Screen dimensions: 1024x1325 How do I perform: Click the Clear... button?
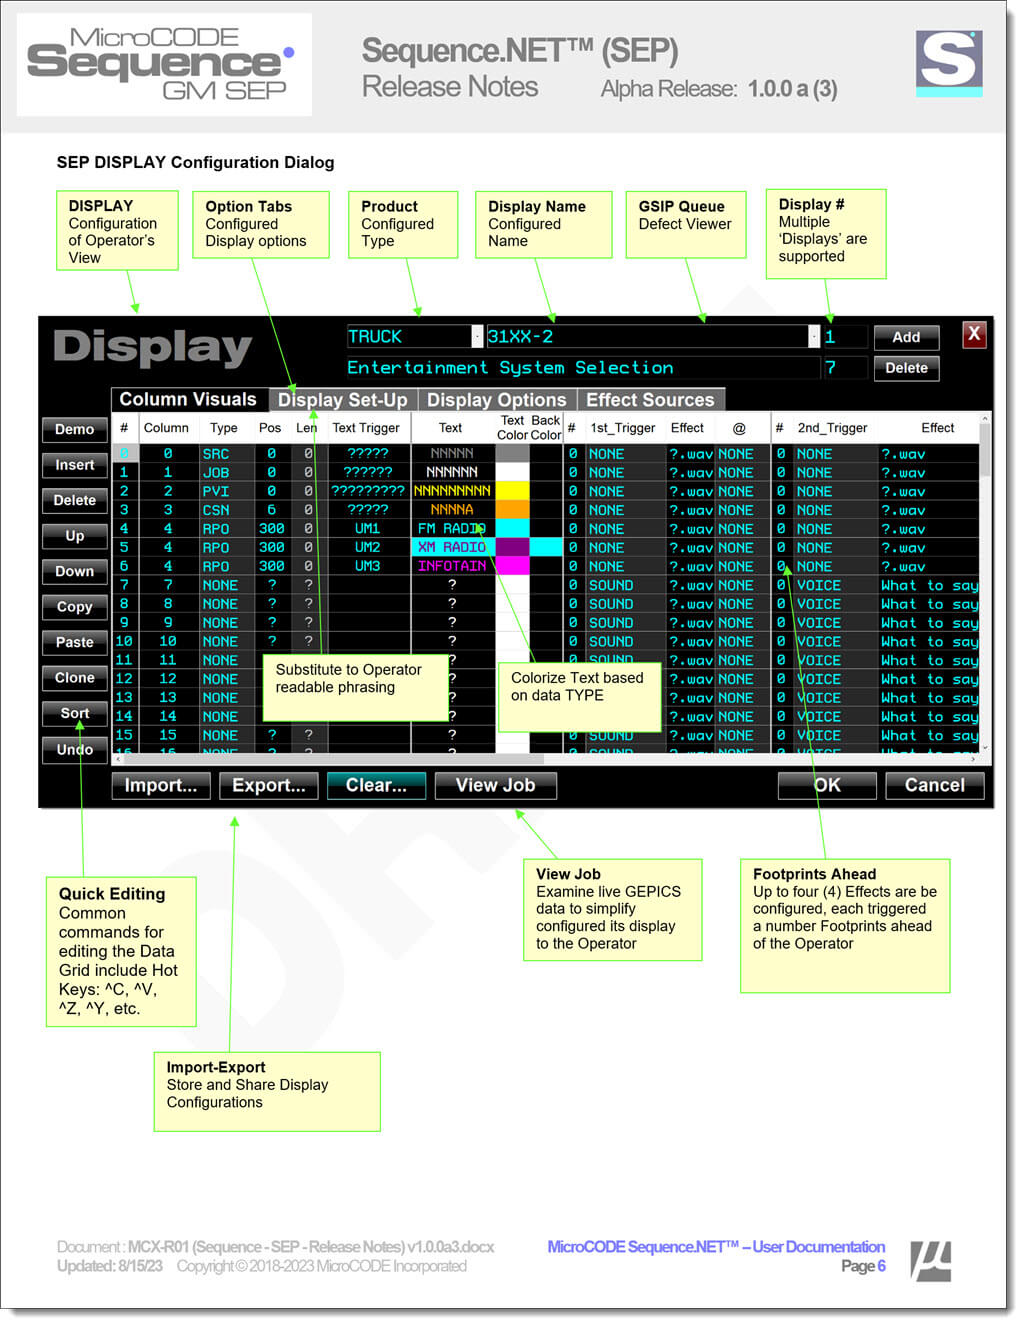pyautogui.click(x=377, y=786)
